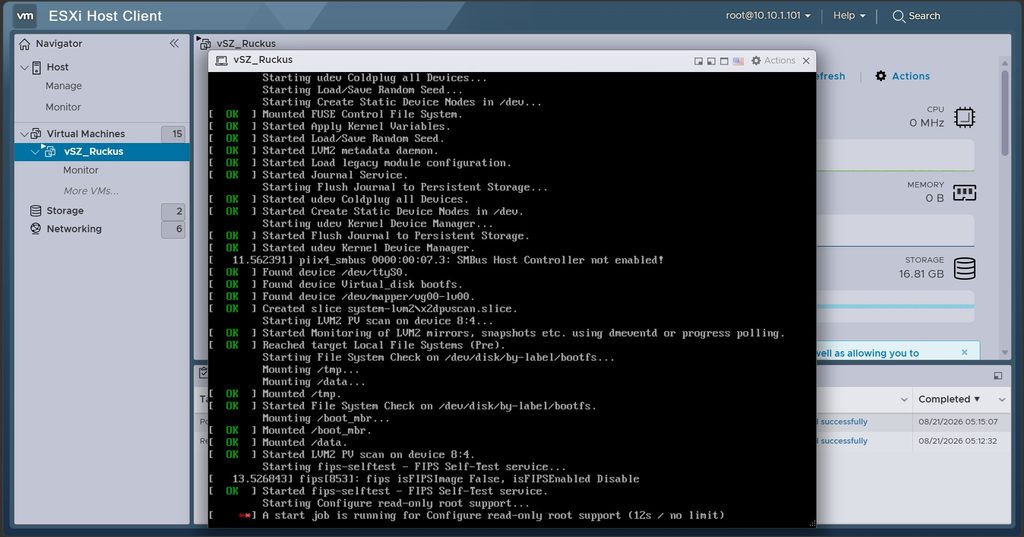Click scrollbar down arrow in main panel
1024x537 pixels.
(x=1005, y=353)
